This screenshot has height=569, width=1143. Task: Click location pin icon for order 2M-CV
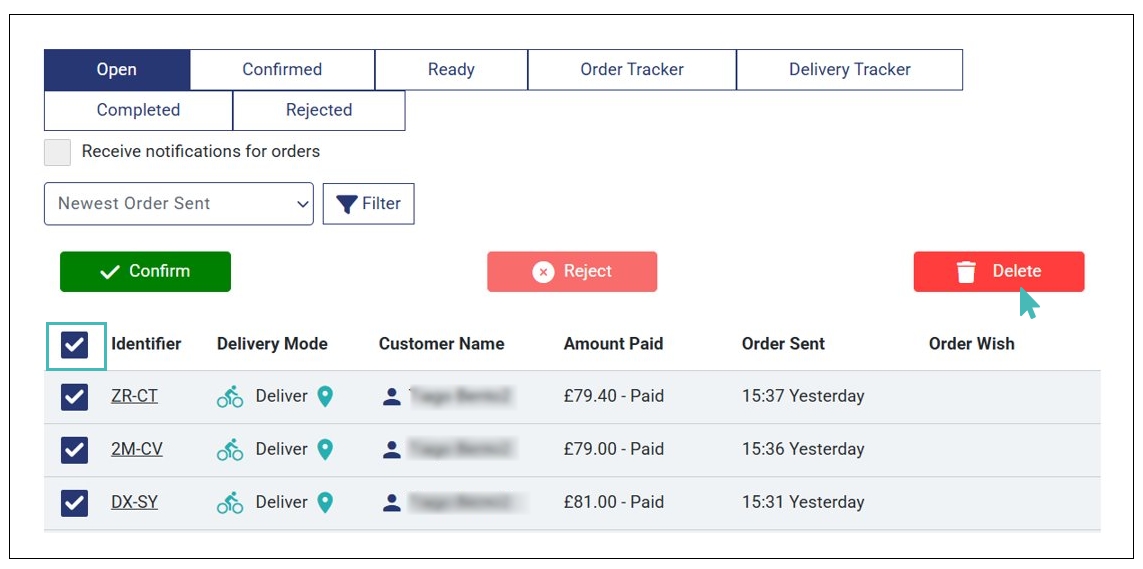coord(325,449)
